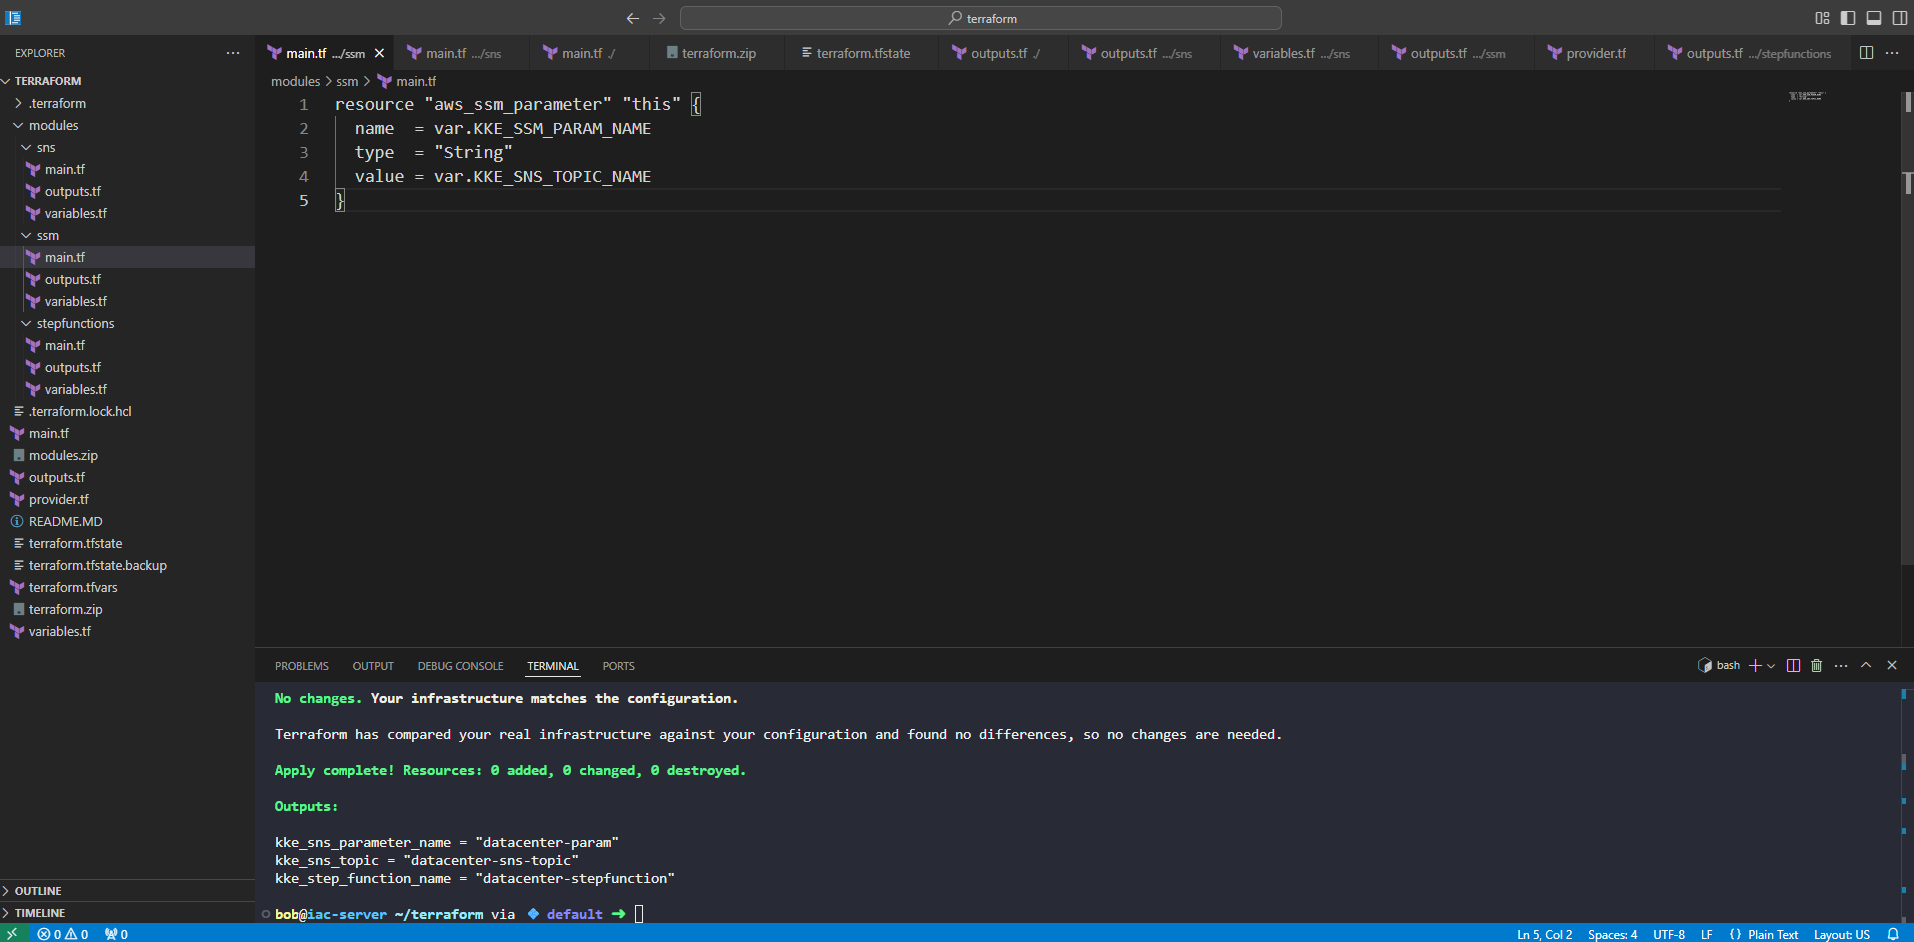Toggle the primary side bar visibility
The width and height of the screenshot is (1914, 942).
click(1848, 18)
